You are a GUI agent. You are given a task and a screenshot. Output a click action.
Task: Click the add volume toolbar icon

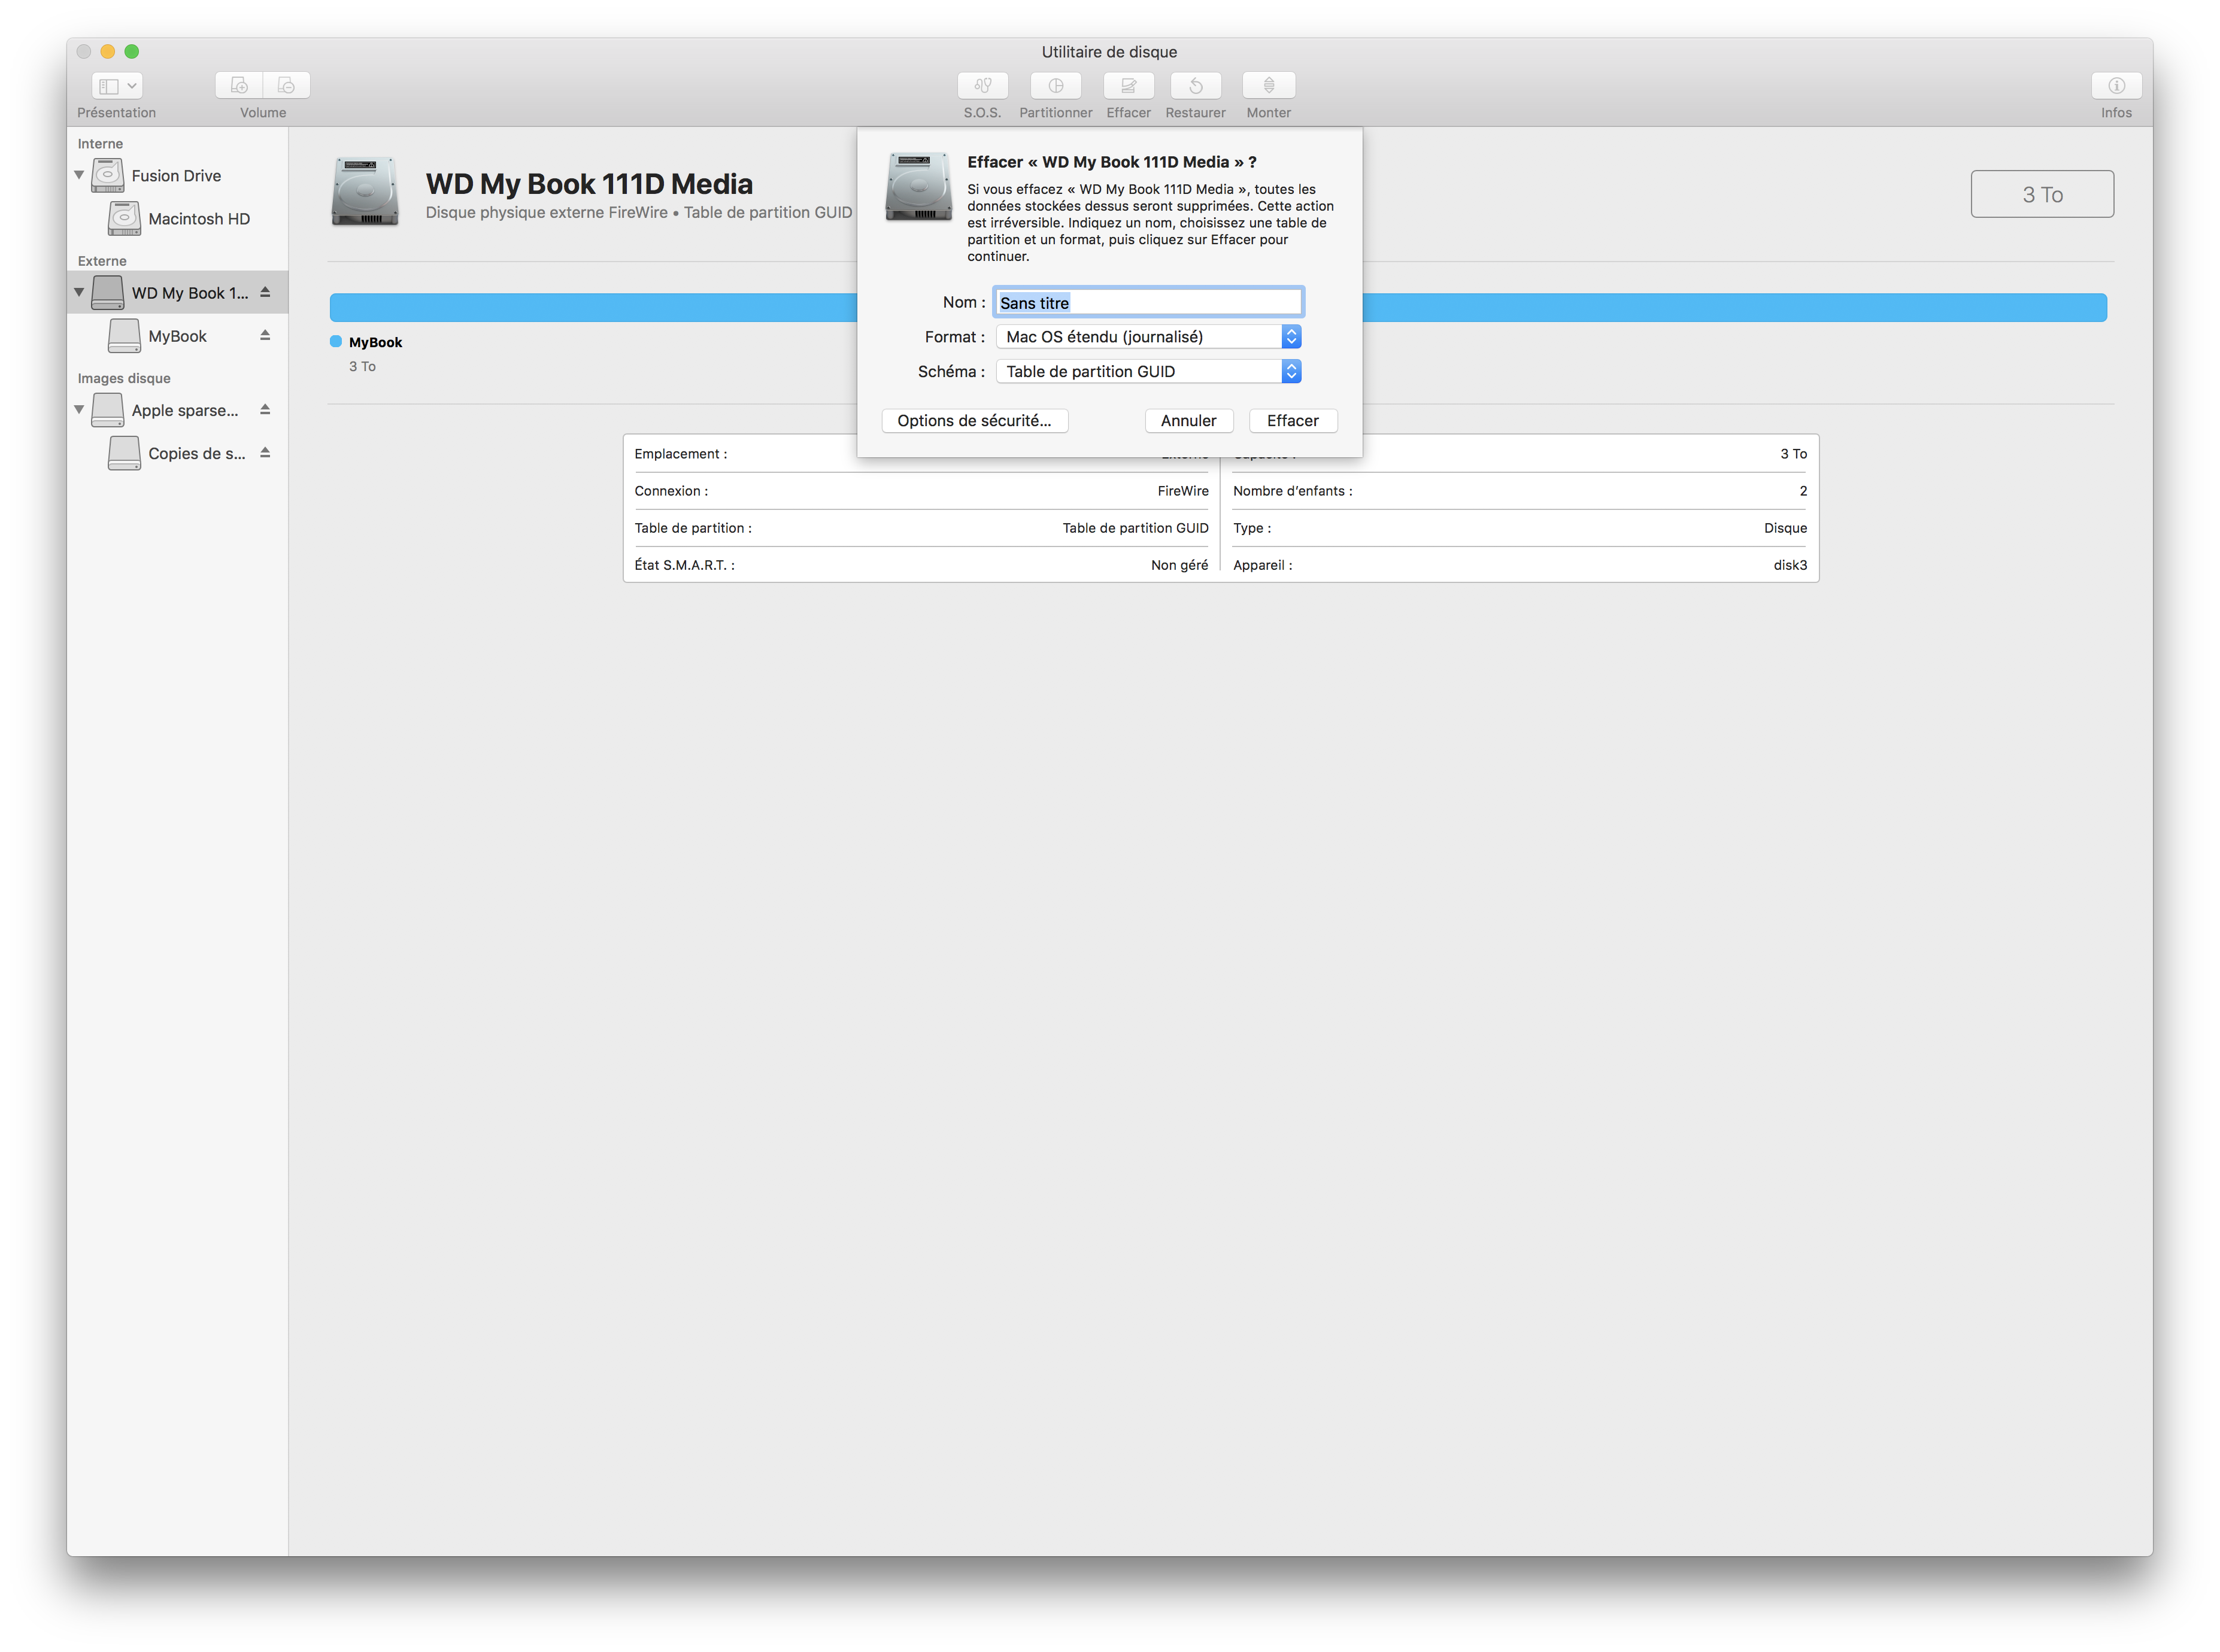coord(239,86)
